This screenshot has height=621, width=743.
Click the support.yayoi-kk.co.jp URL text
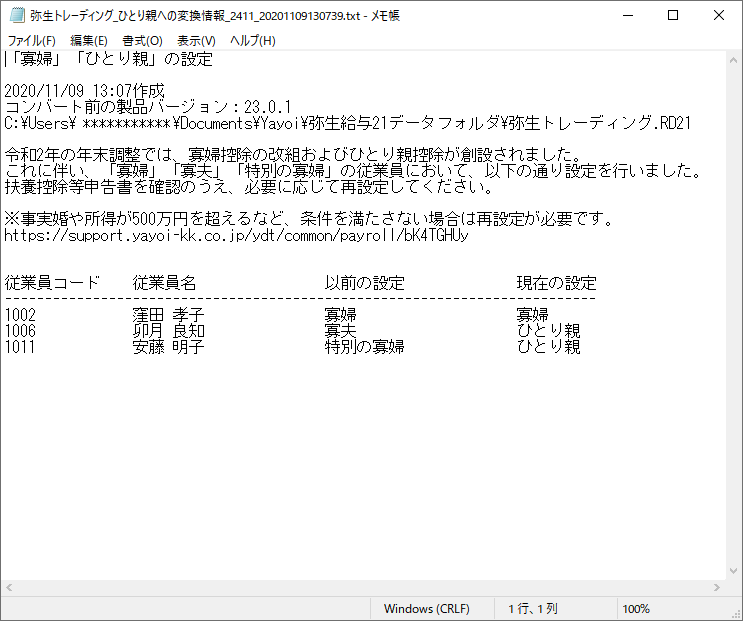pyautogui.click(x=236, y=235)
